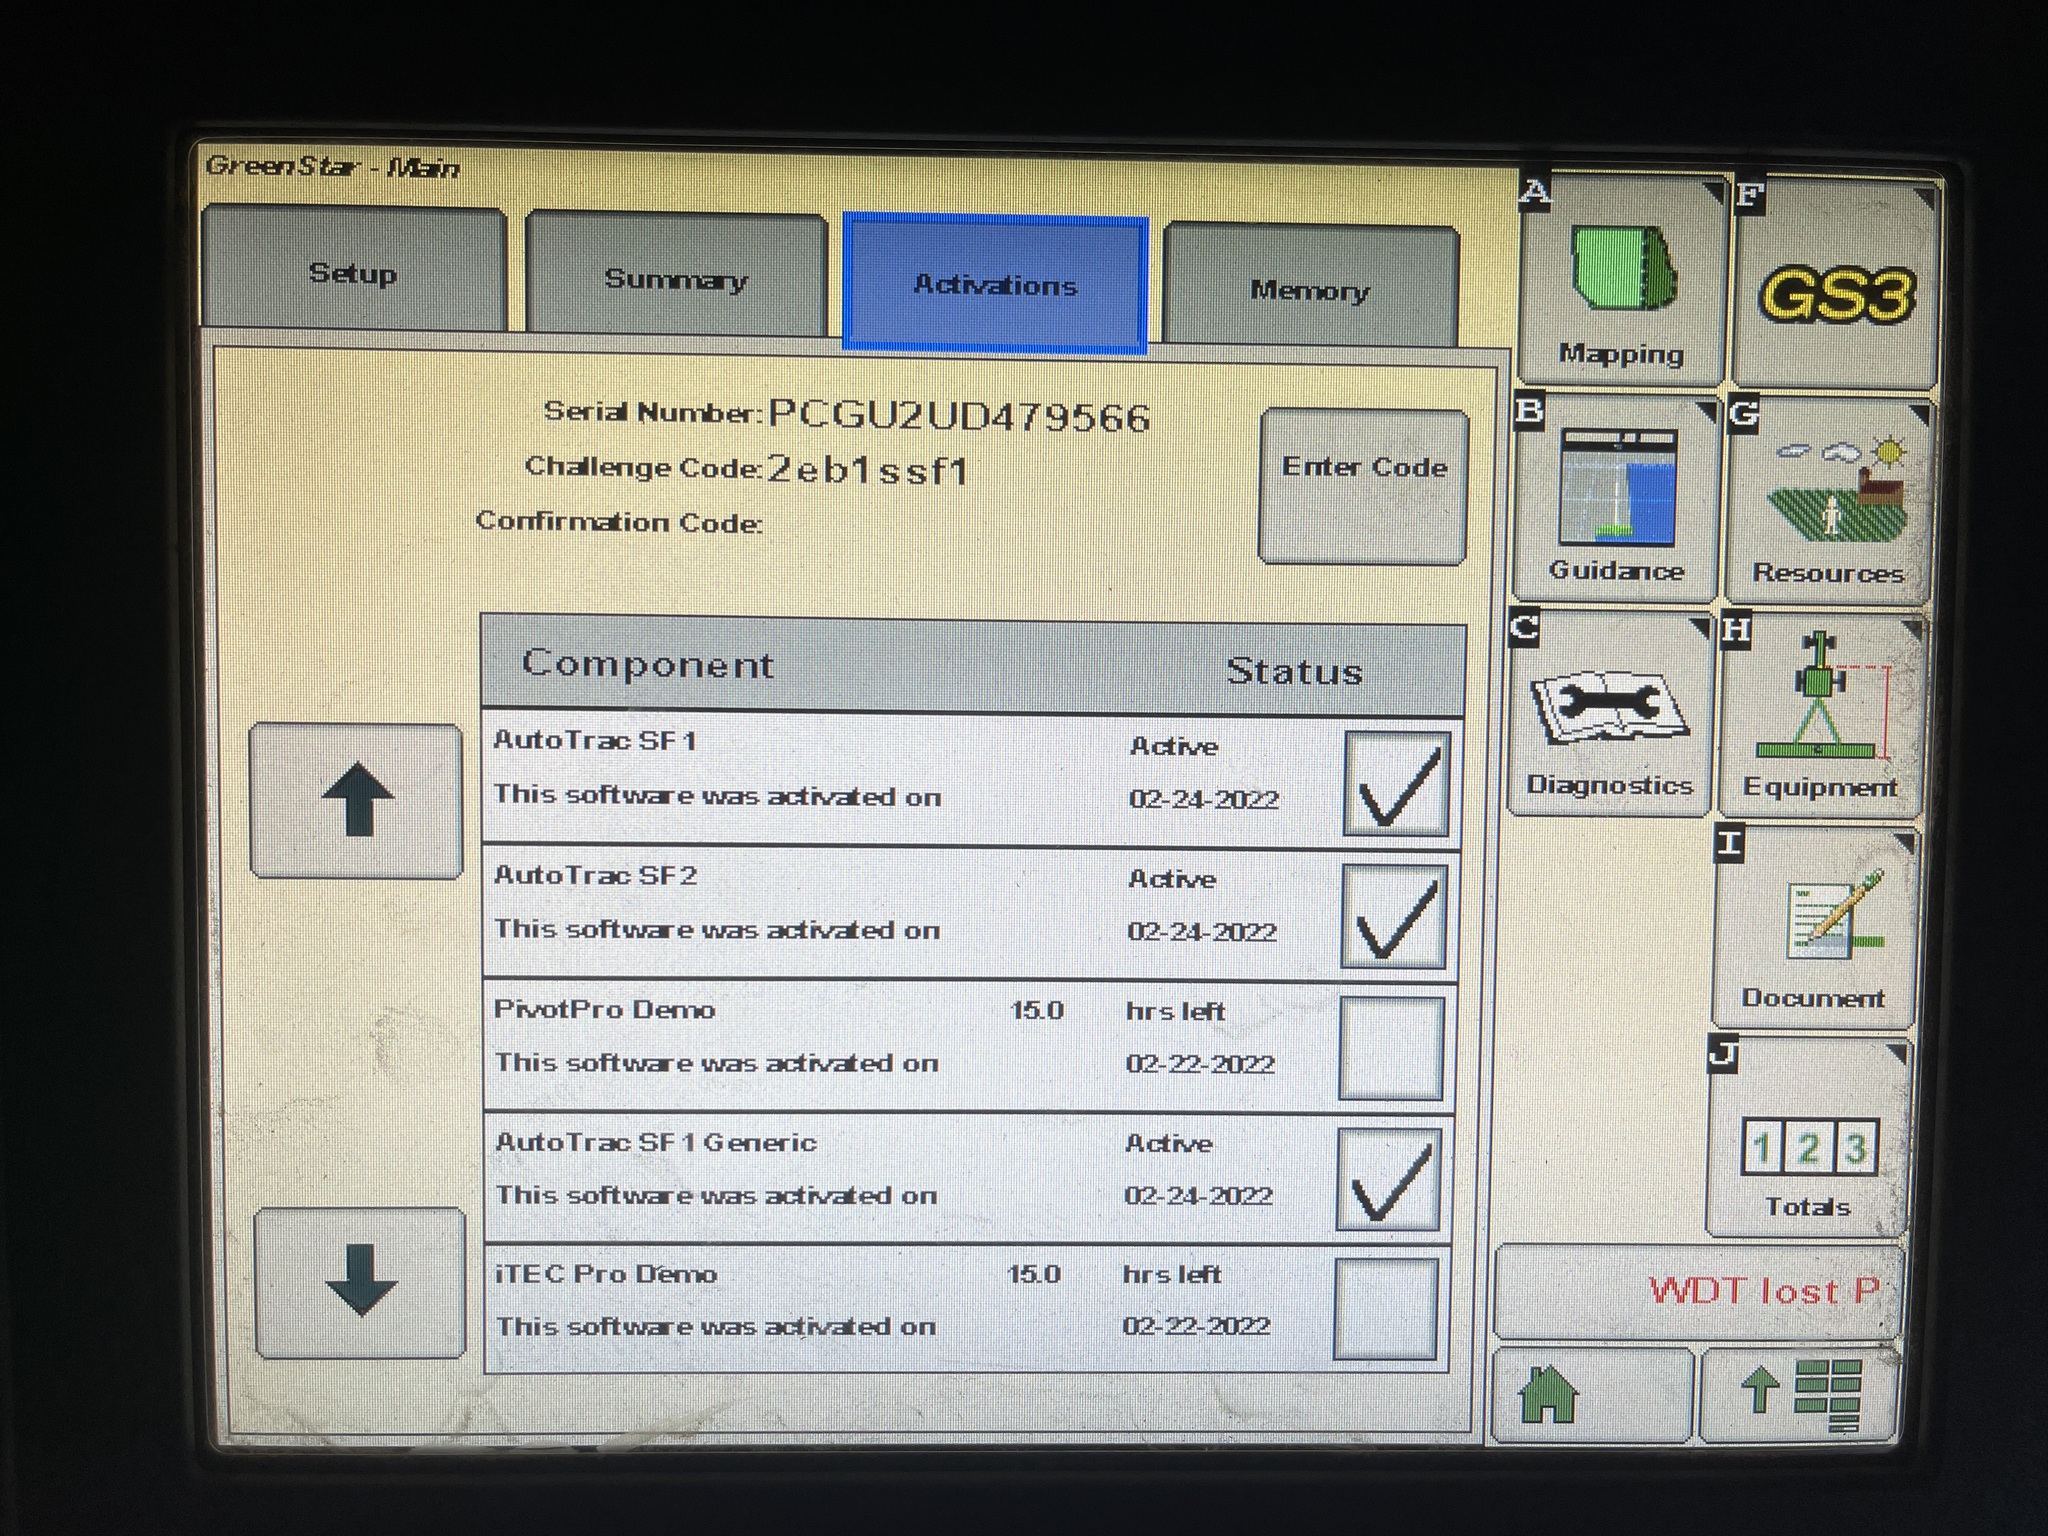The width and height of the screenshot is (2048, 1536).
Task: Open the menu grid with arrow icon
Action: tap(1800, 1394)
